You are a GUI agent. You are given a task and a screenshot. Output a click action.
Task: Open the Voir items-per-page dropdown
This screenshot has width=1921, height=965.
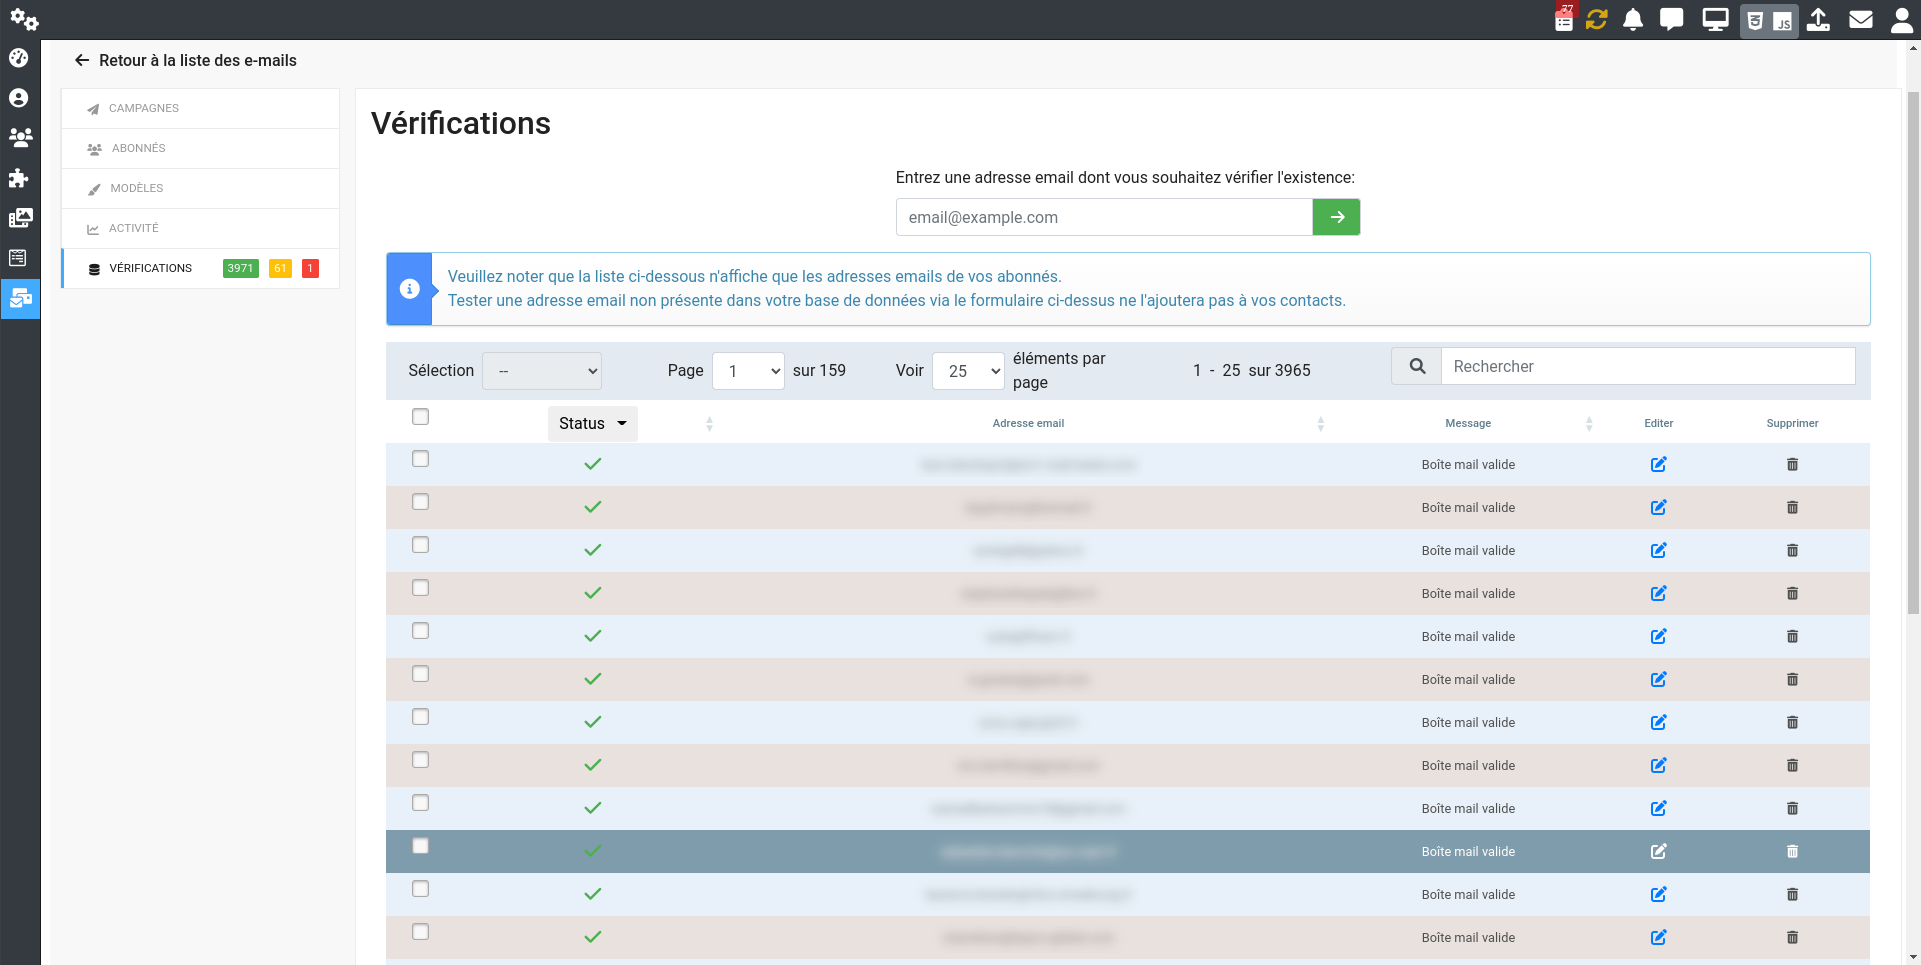pyautogui.click(x=968, y=371)
